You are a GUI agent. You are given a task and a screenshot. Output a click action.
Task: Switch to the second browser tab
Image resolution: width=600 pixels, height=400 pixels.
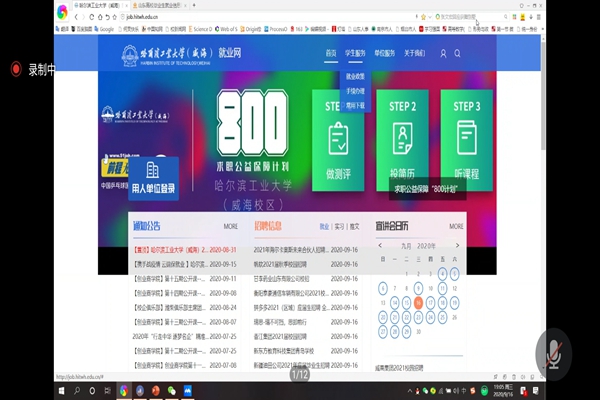(158, 5)
